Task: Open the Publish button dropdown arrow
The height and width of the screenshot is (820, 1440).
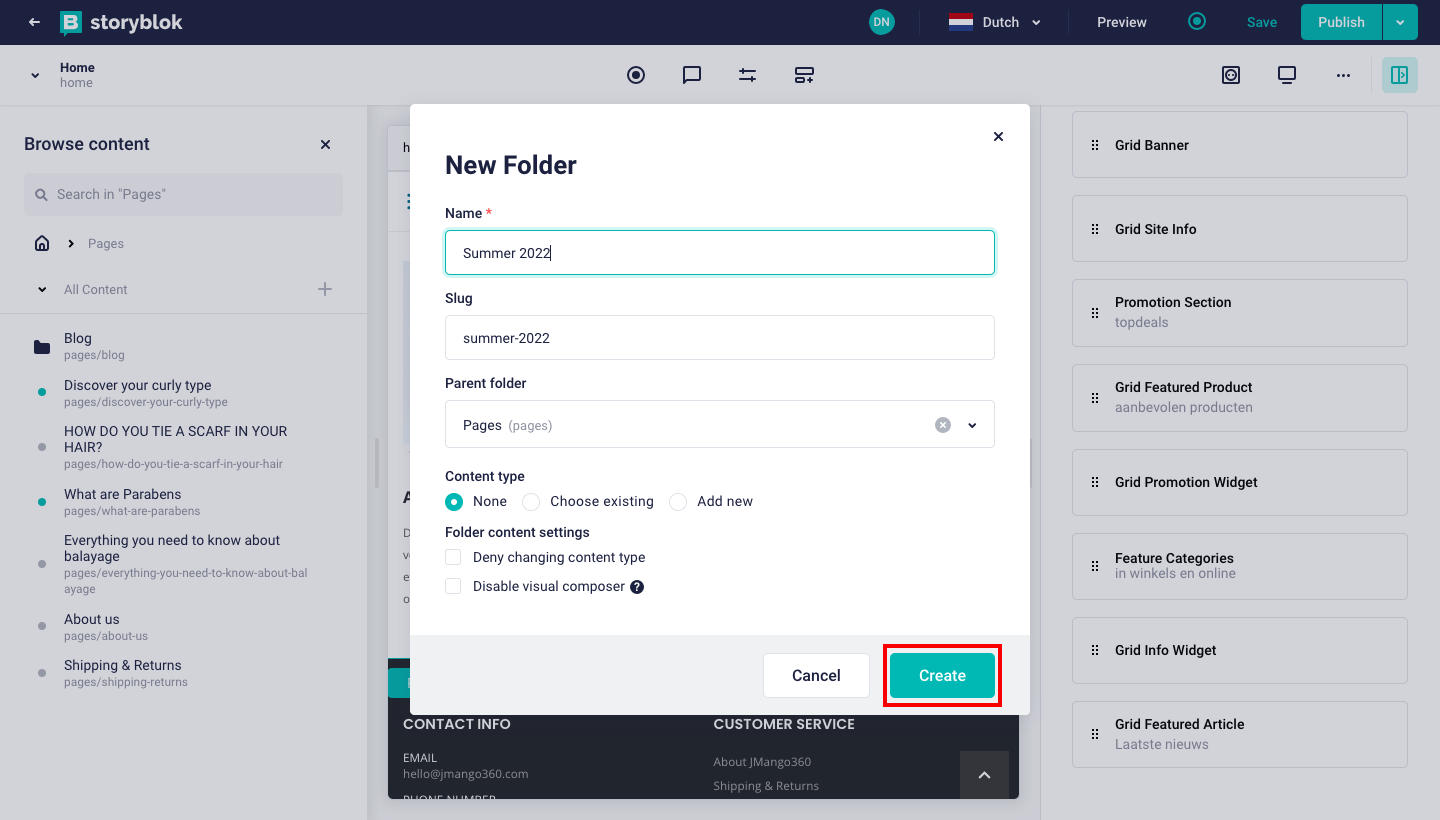Action: pyautogui.click(x=1399, y=22)
